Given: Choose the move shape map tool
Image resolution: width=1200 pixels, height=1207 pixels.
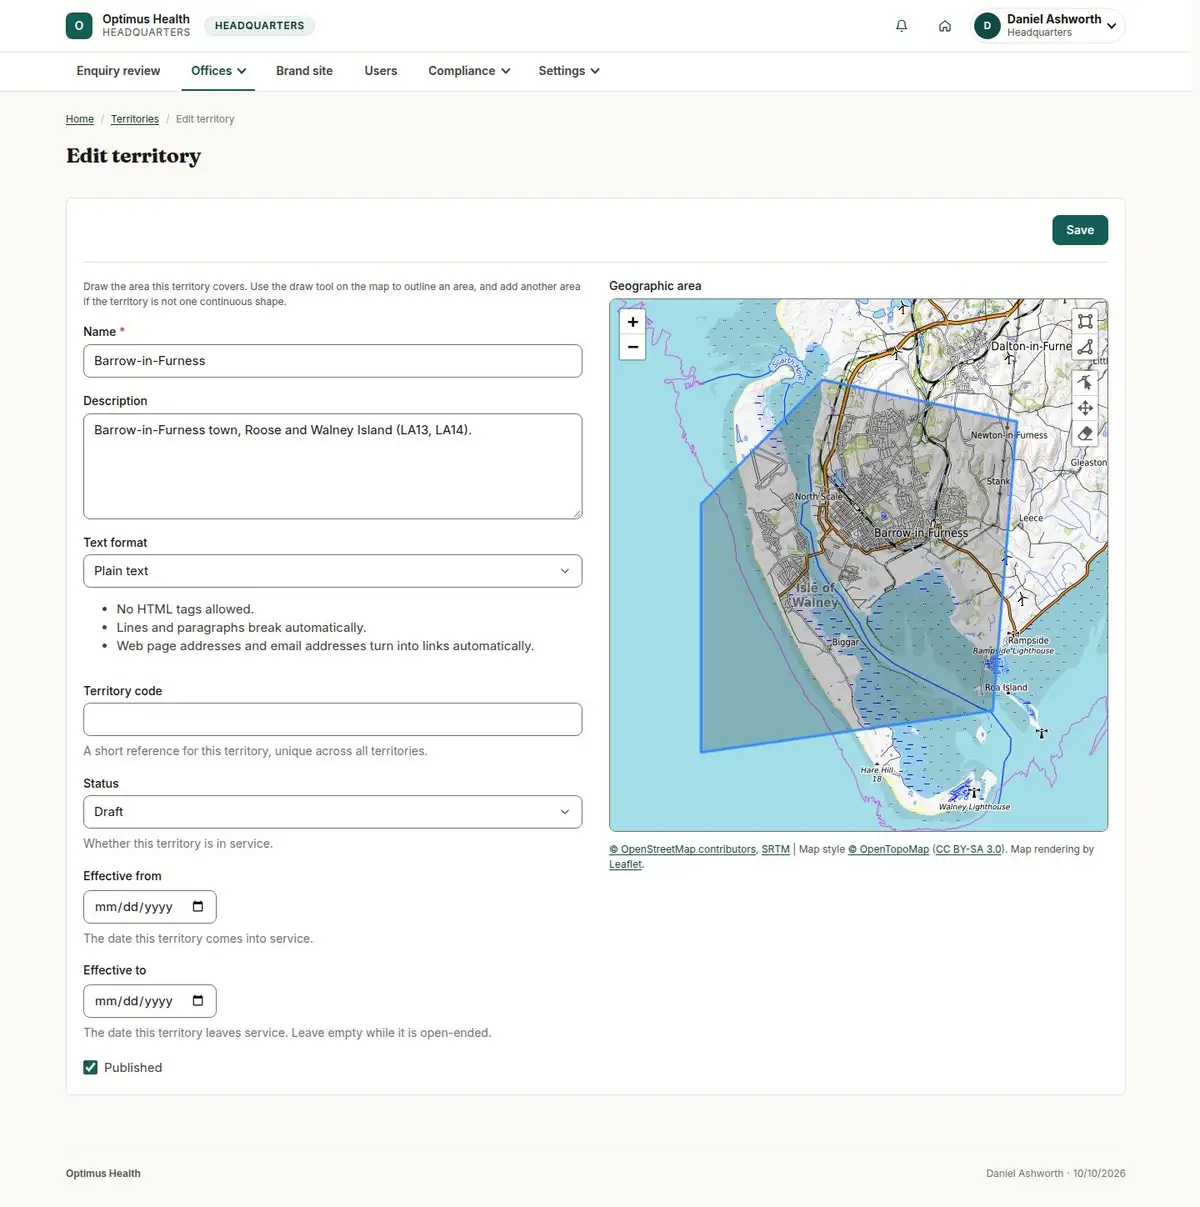Looking at the screenshot, I should 1085,408.
